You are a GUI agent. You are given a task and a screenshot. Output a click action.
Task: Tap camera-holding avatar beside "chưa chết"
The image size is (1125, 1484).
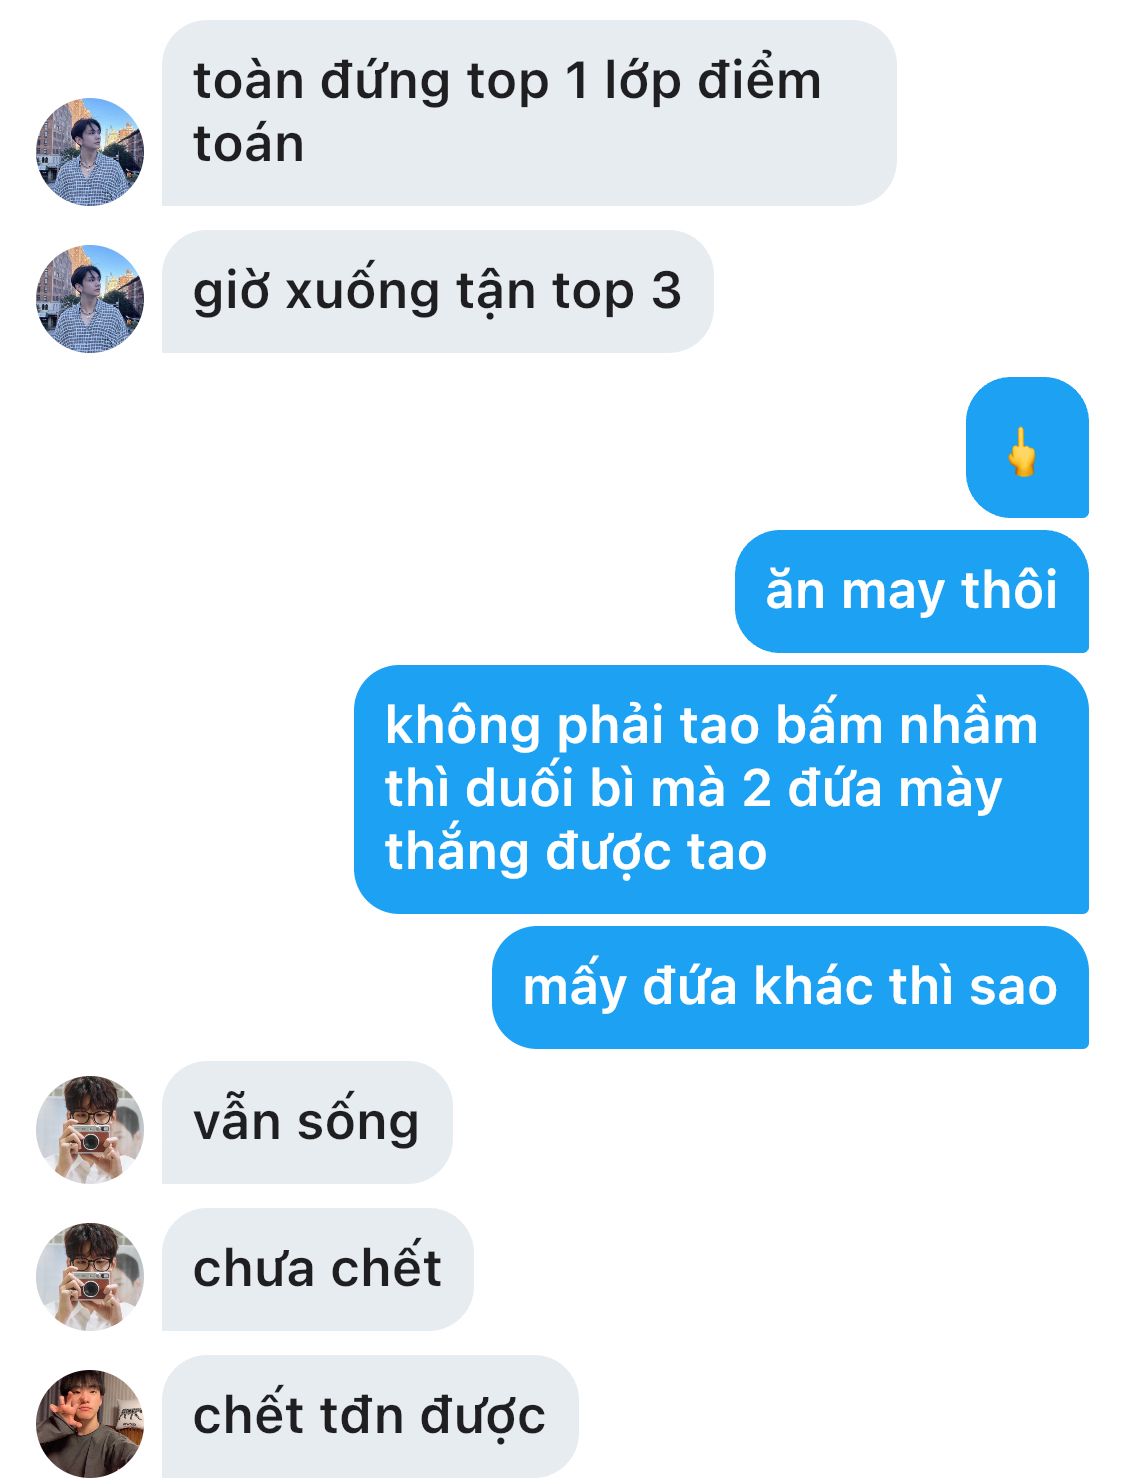90,1277
